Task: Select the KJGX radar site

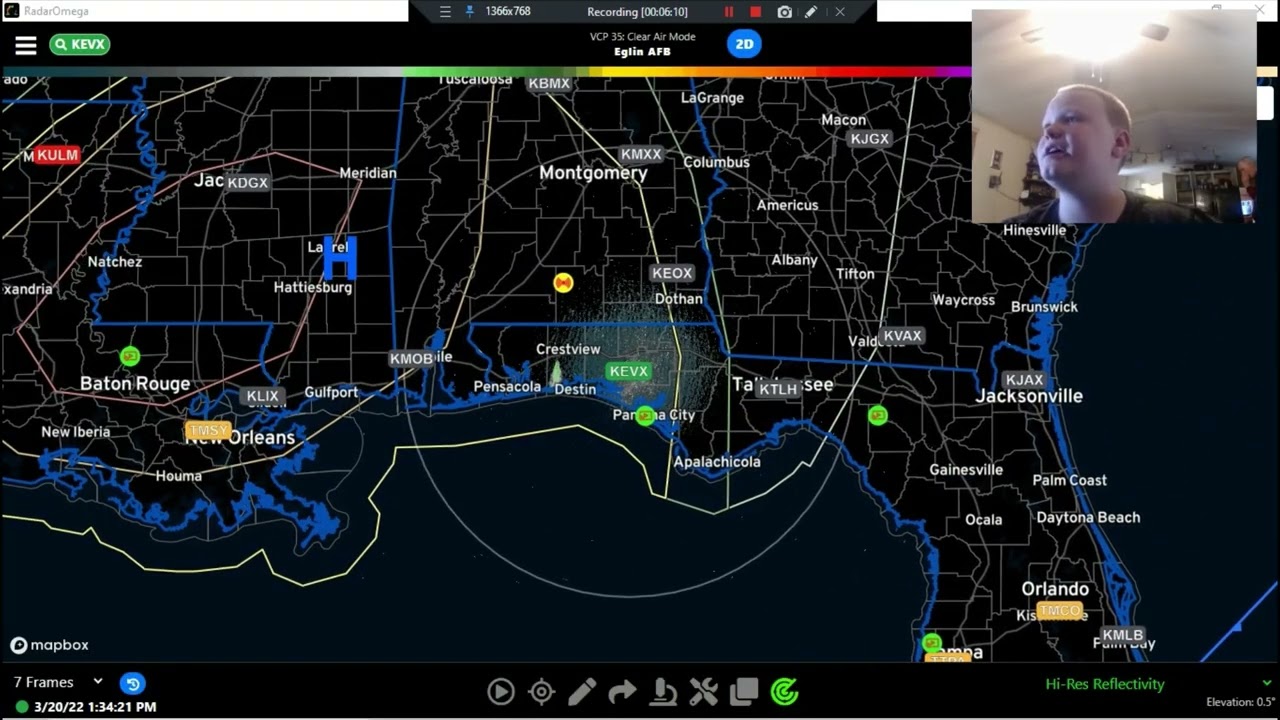Action: (x=869, y=139)
